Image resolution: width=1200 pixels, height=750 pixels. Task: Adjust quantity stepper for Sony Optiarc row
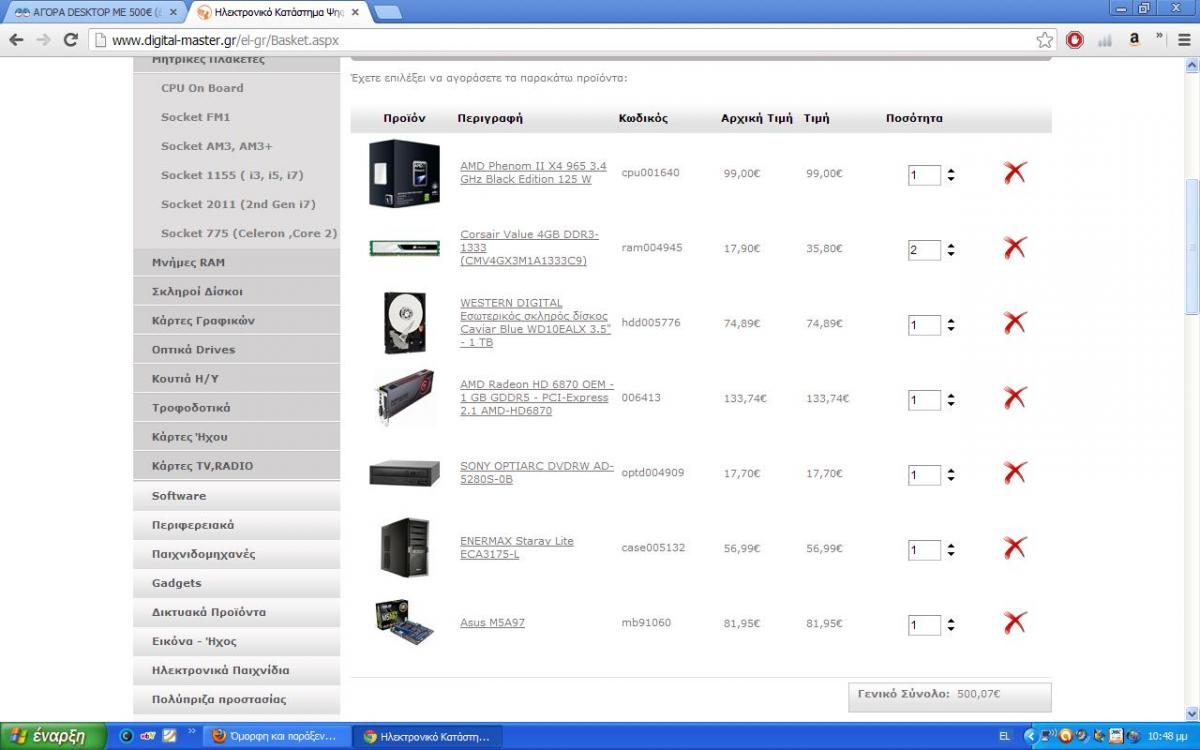(951, 475)
